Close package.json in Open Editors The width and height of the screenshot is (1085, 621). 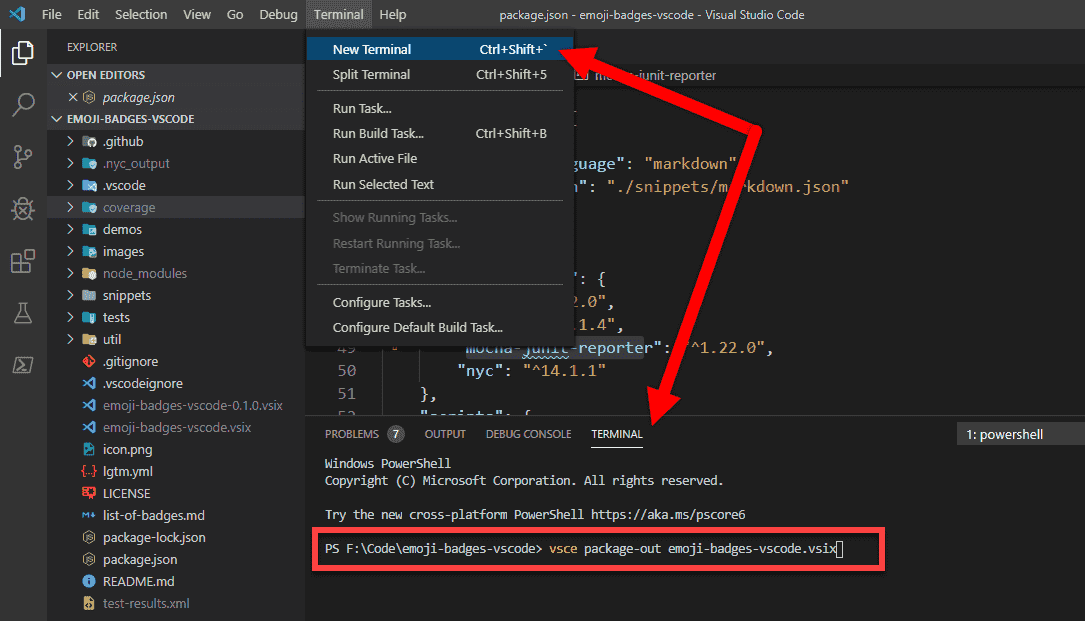click(x=73, y=97)
